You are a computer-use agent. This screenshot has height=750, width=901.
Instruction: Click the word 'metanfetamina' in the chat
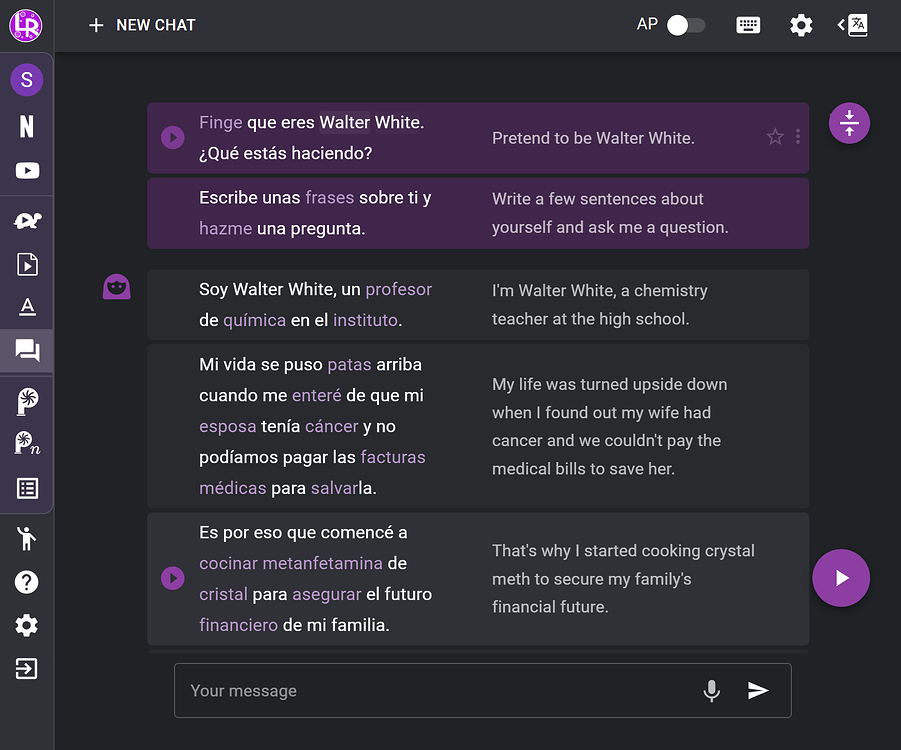[322, 563]
